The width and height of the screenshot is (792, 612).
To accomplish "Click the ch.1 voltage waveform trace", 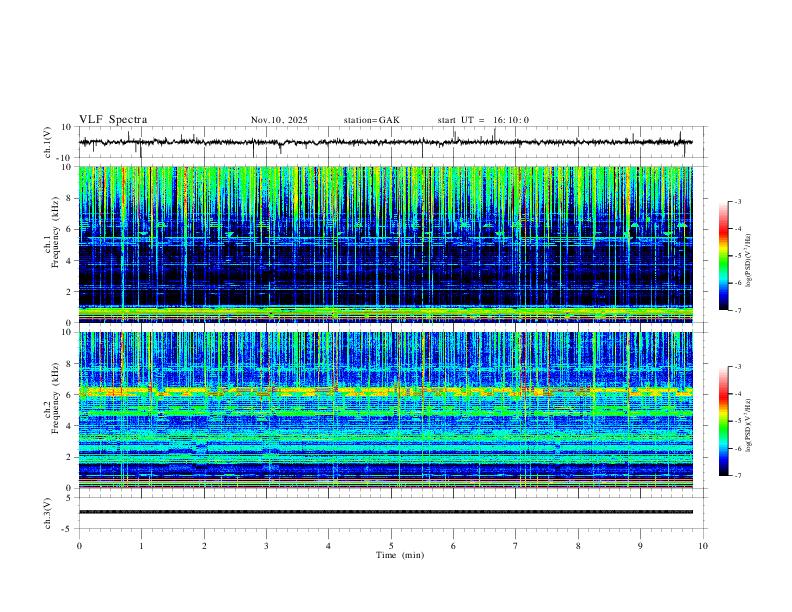I will pos(385,142).
